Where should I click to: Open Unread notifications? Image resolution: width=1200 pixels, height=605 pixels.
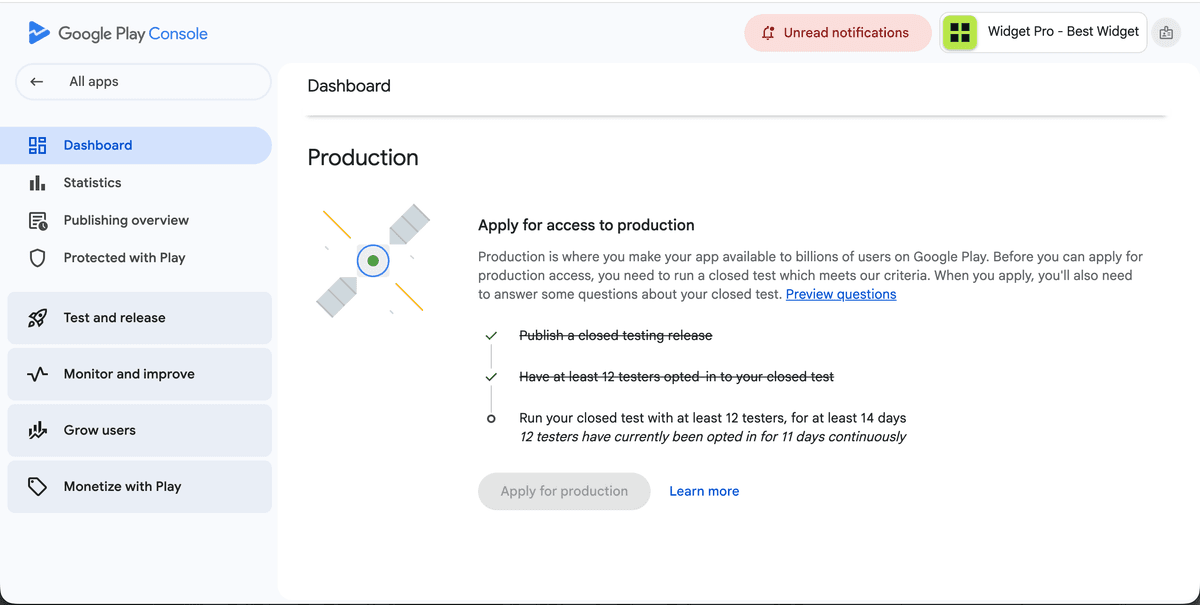(x=838, y=33)
